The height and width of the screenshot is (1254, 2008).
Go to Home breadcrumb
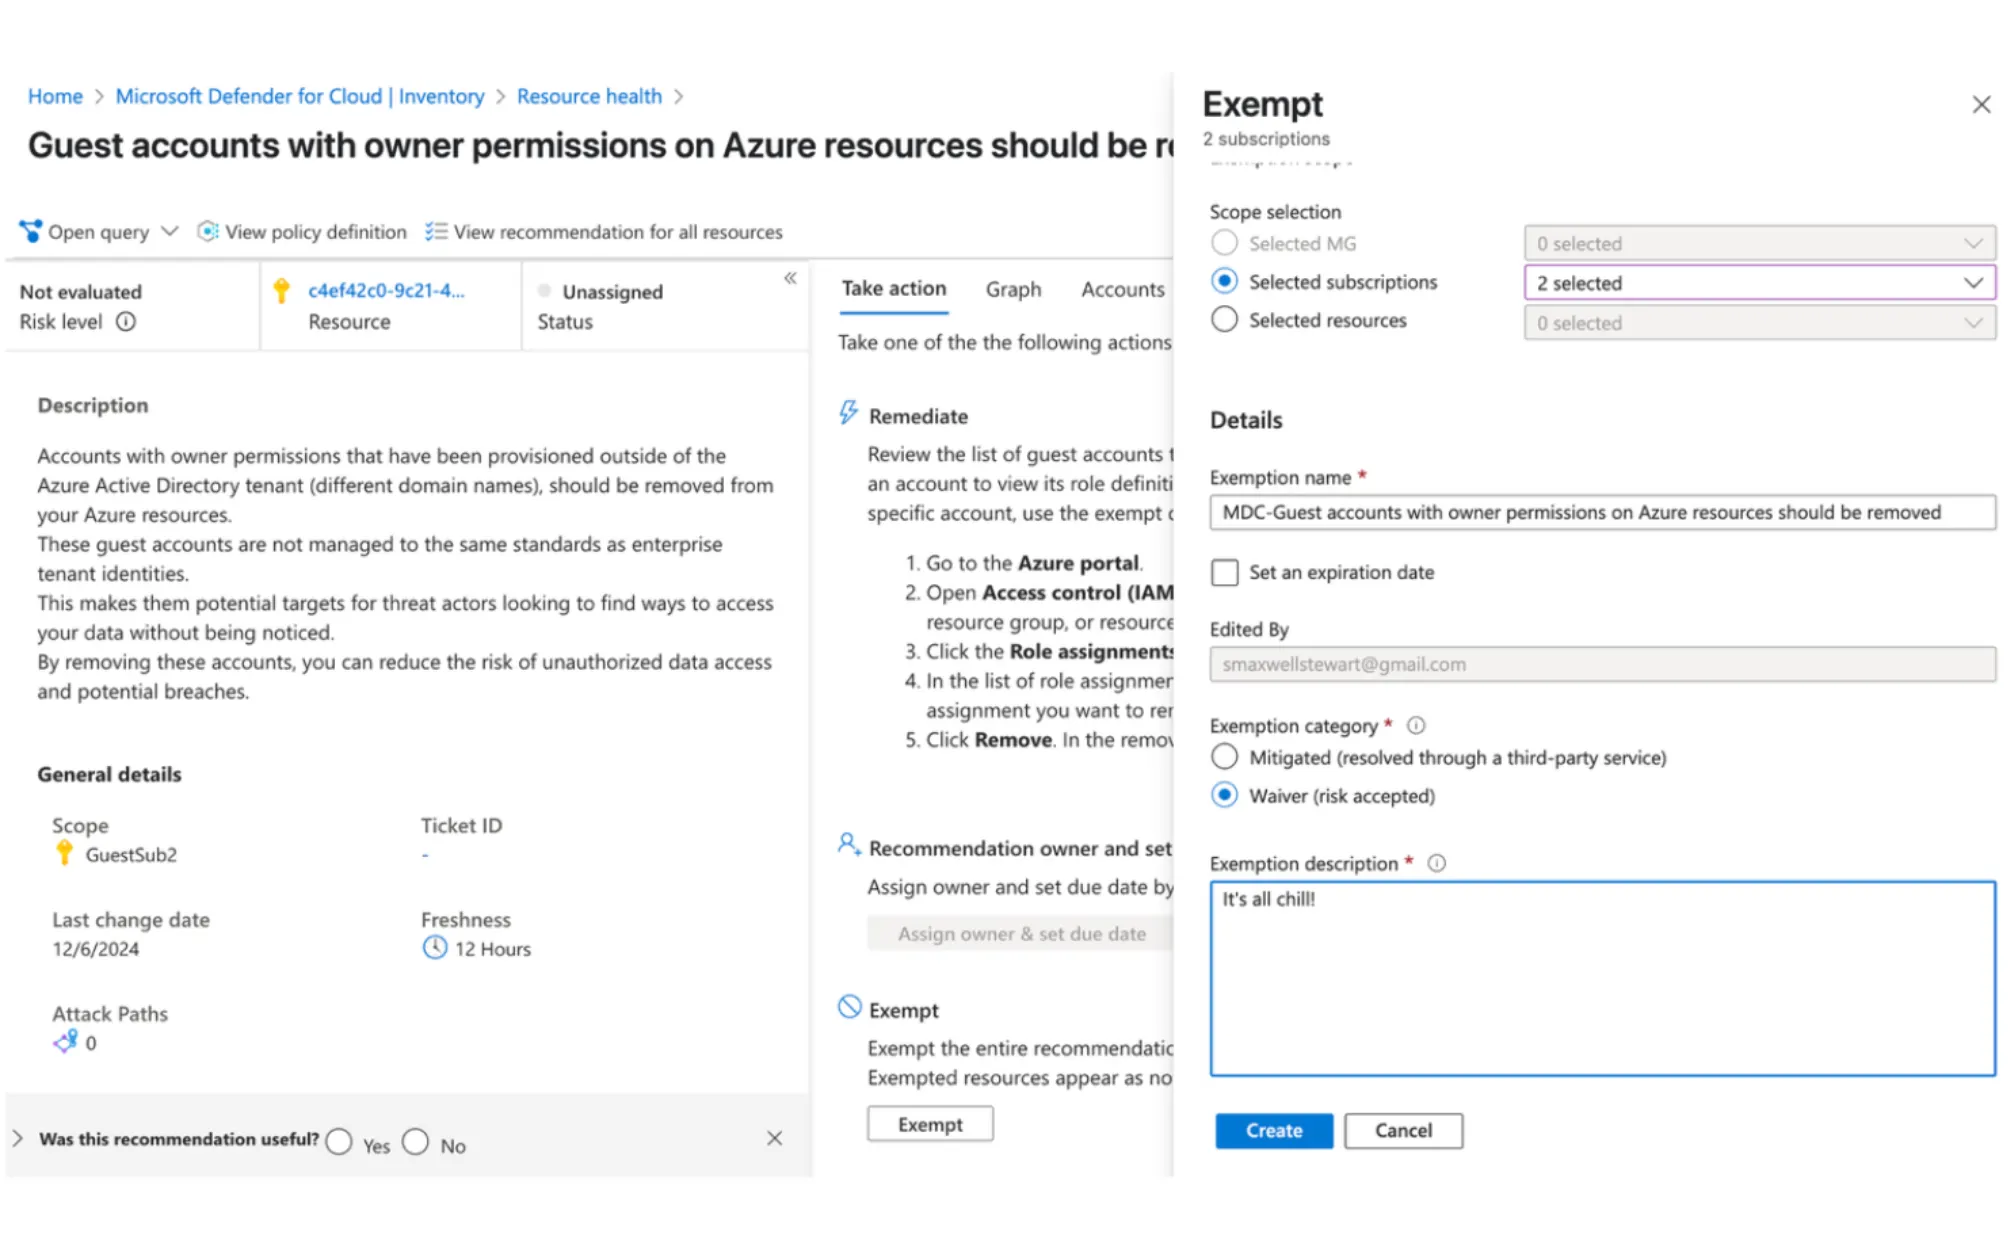55,96
